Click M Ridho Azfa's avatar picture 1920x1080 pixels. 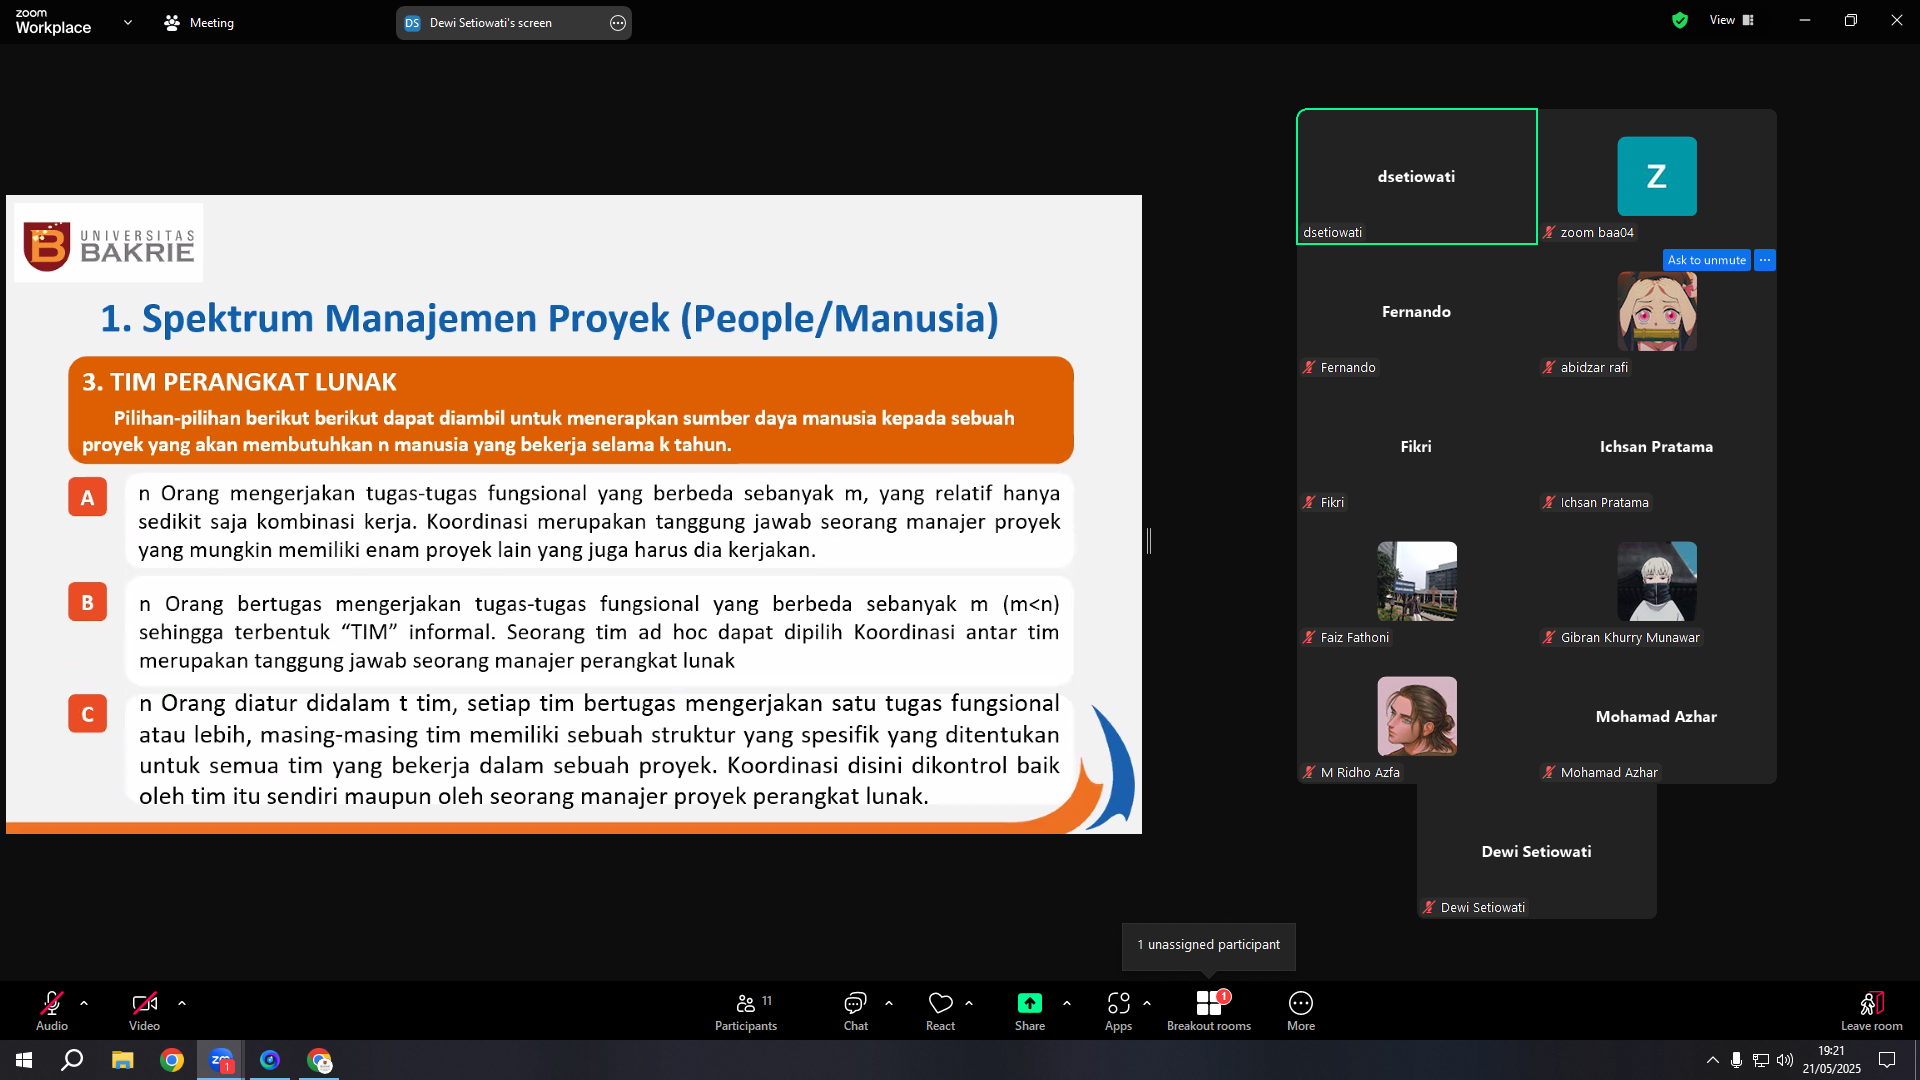1417,716
